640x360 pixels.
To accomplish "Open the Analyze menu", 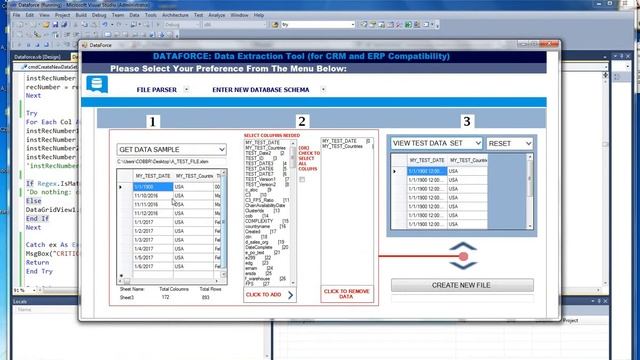I will point(217,15).
